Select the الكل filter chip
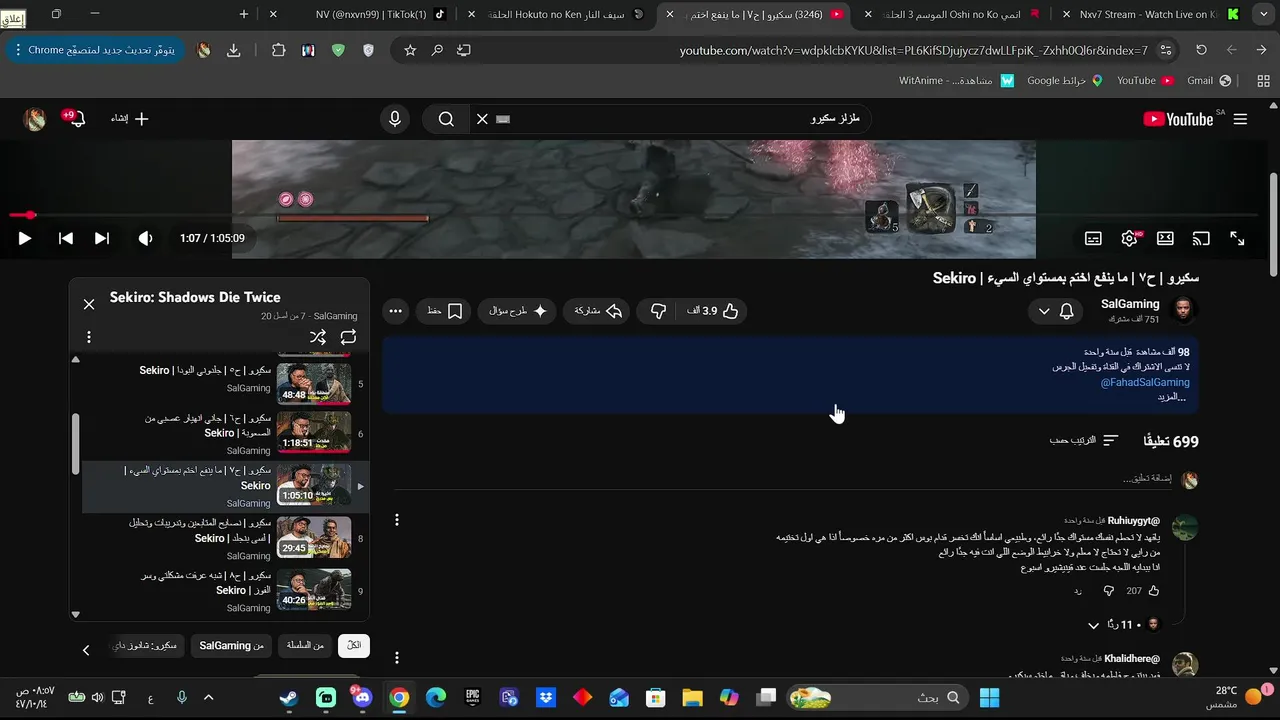The height and width of the screenshot is (720, 1280). click(x=354, y=646)
